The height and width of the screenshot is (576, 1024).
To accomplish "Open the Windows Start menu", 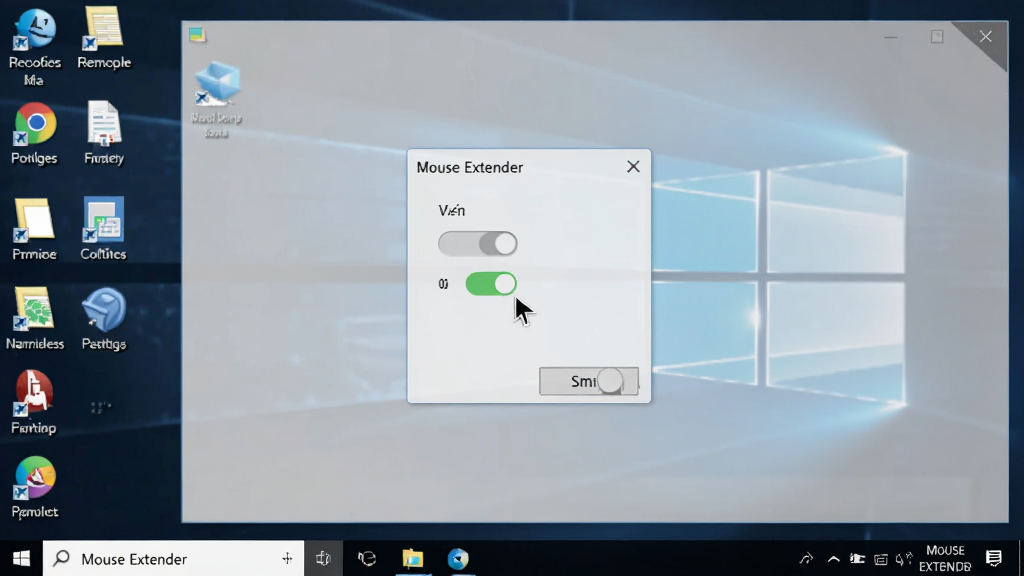I will coord(21,558).
